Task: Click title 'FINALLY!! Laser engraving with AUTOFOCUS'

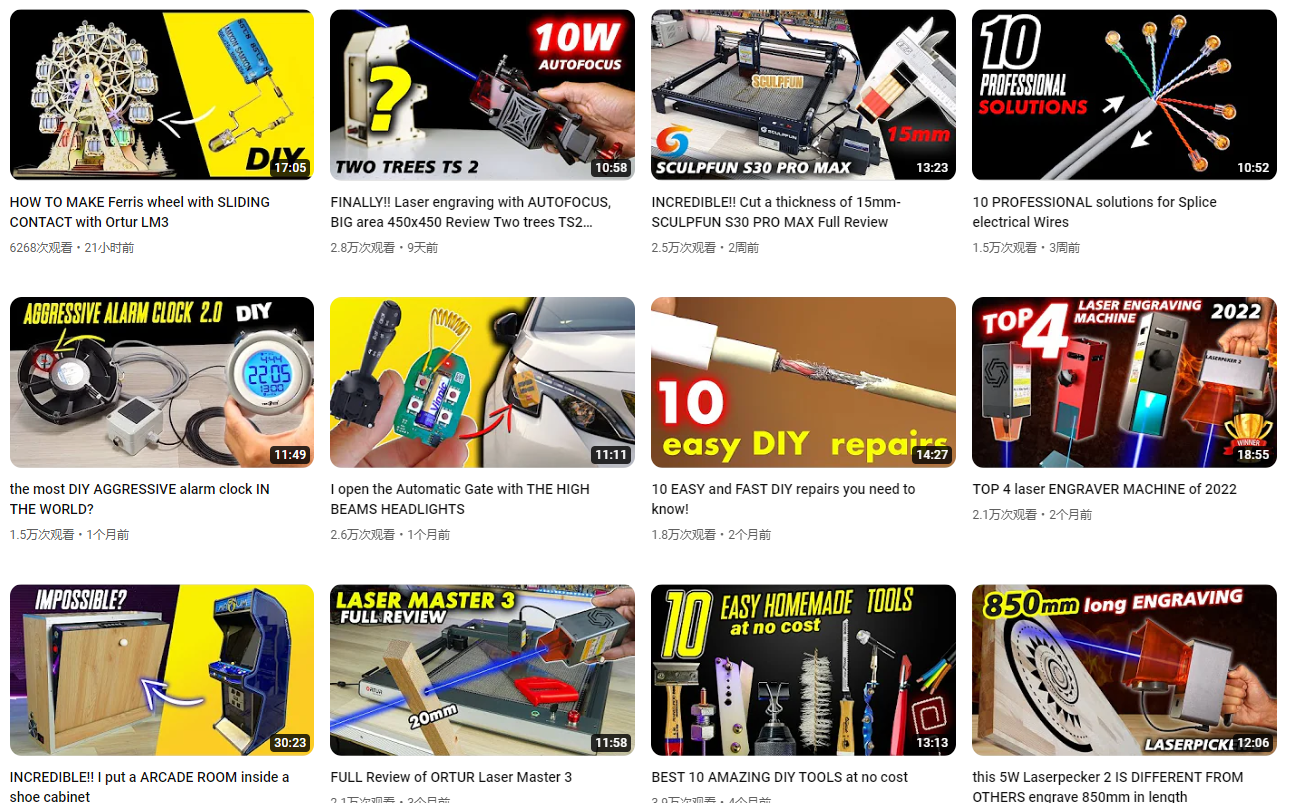Action: click(x=471, y=212)
